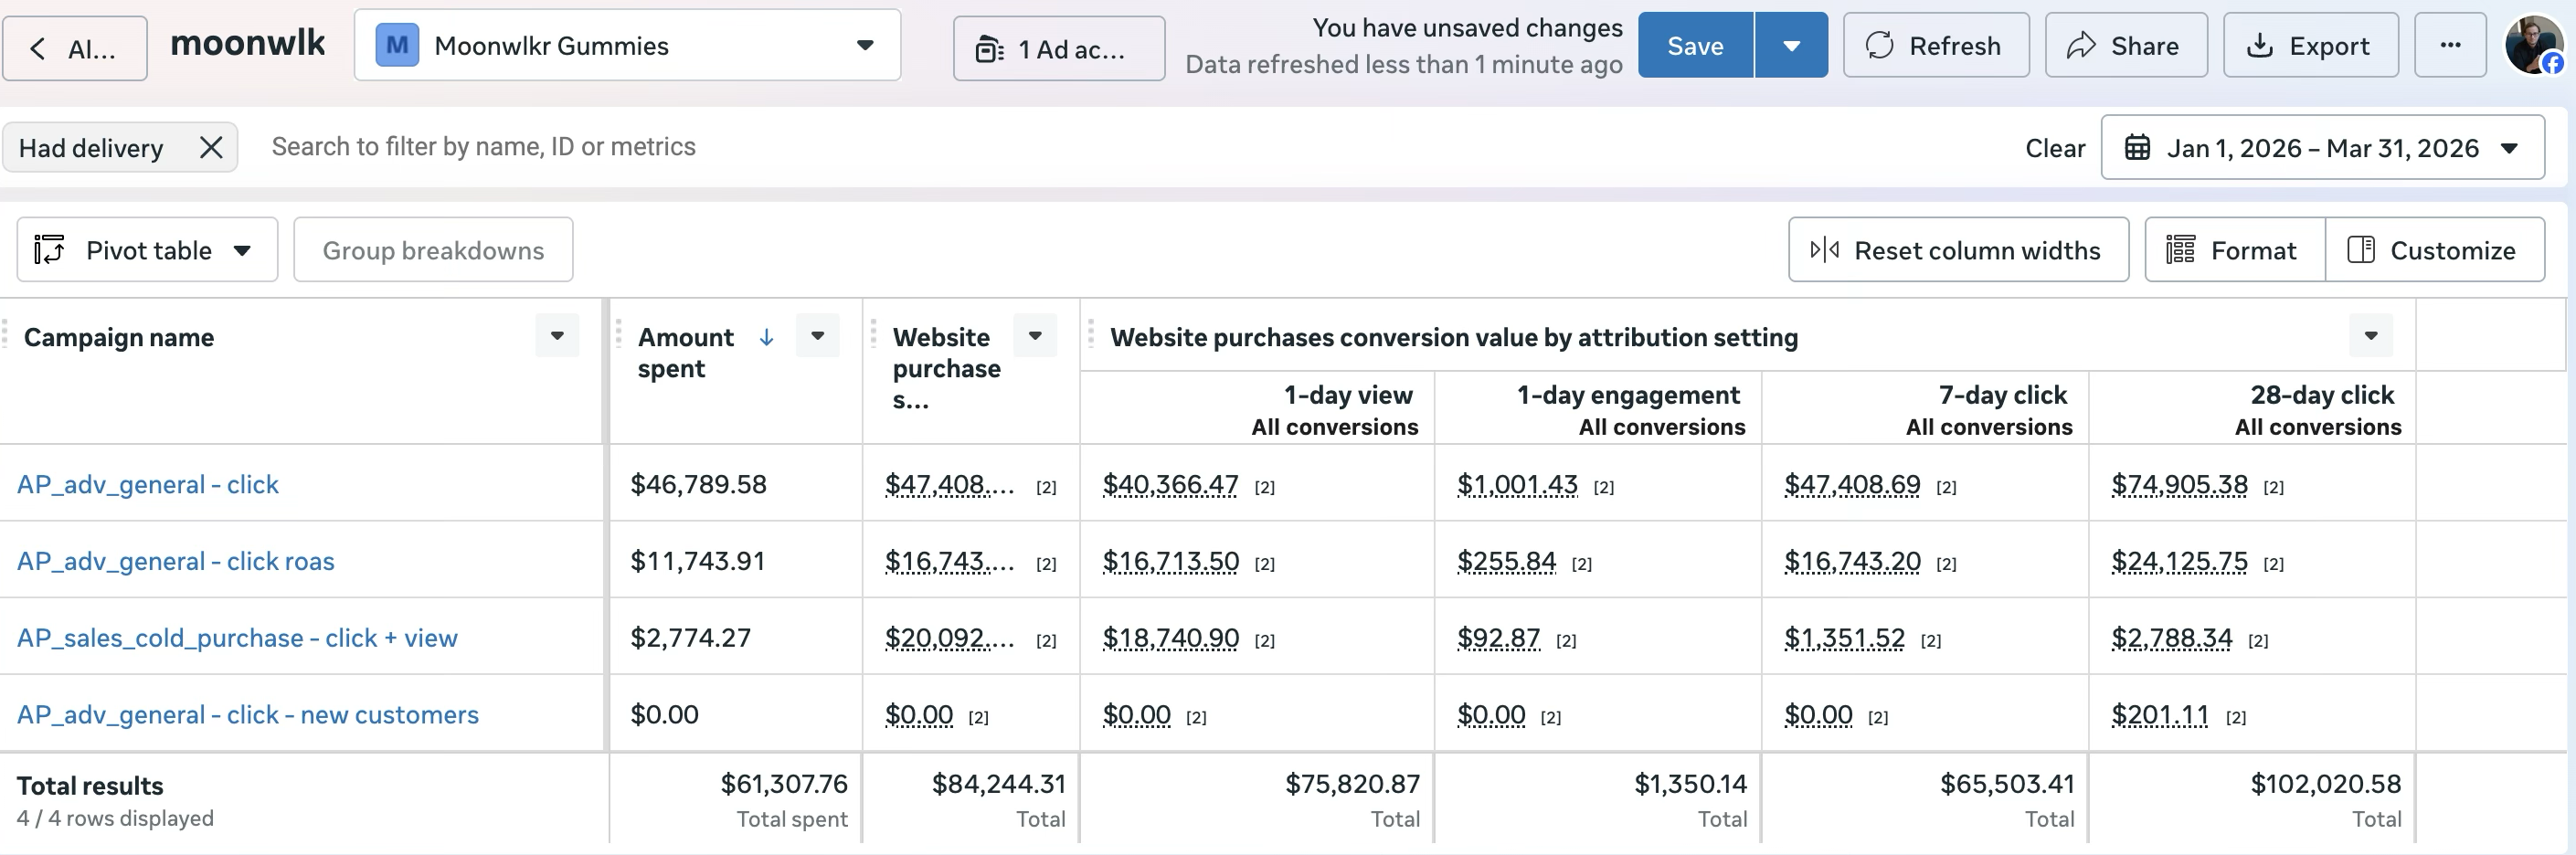Open AP_adv_general - click - new customers campaign
The width and height of the screenshot is (2576, 855).
248,715
